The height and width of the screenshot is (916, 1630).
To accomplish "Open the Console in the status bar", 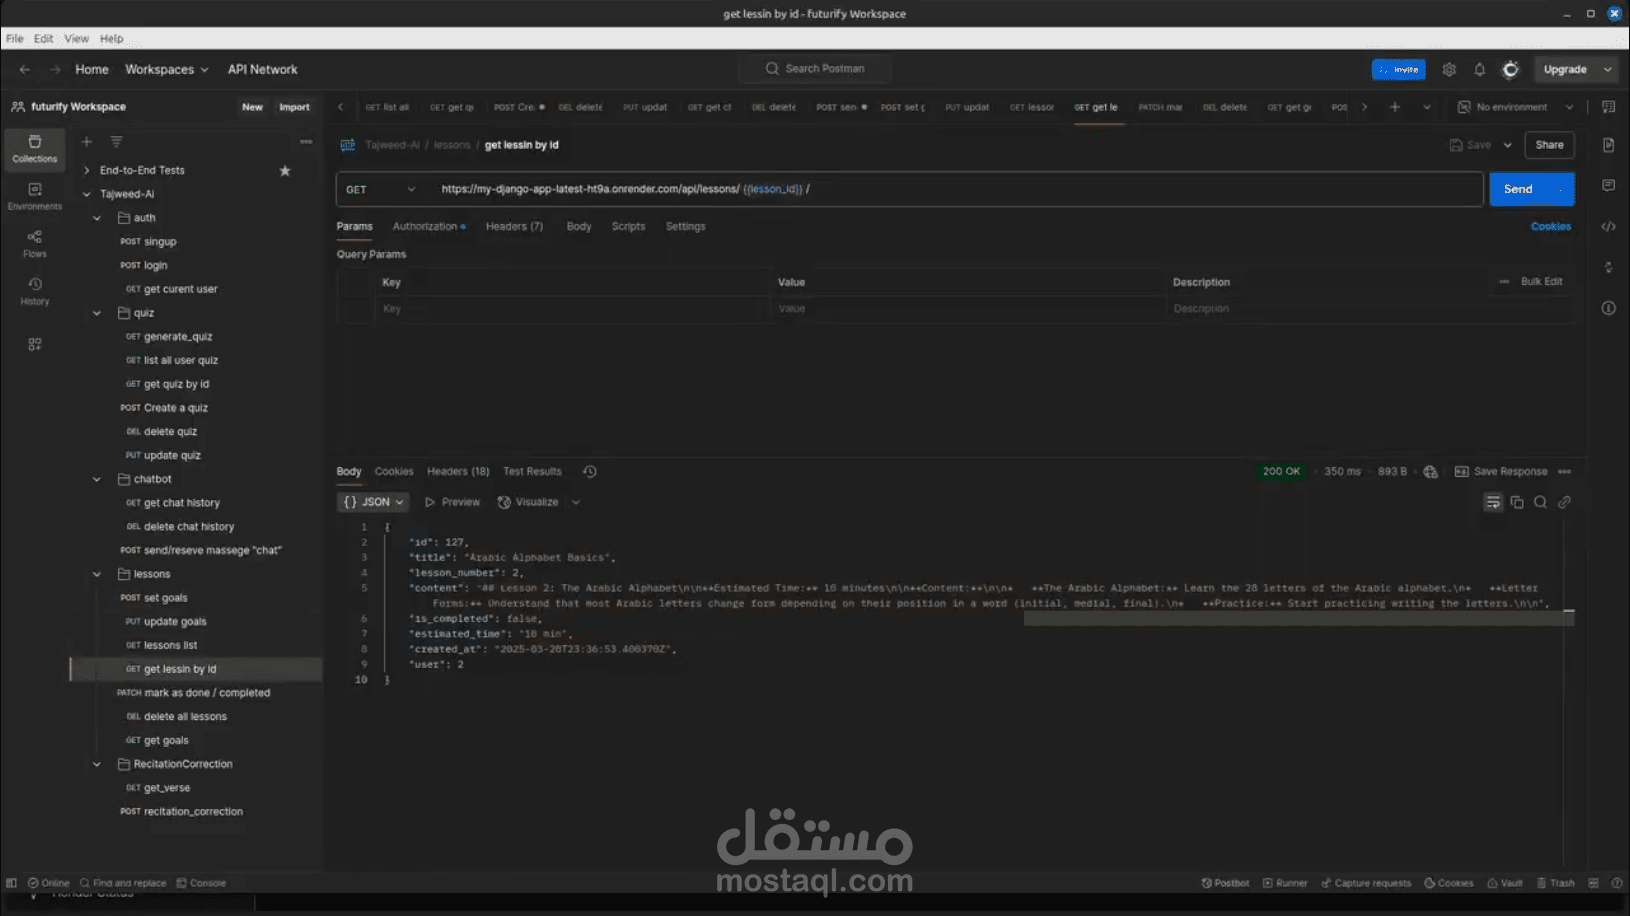I will point(201,883).
